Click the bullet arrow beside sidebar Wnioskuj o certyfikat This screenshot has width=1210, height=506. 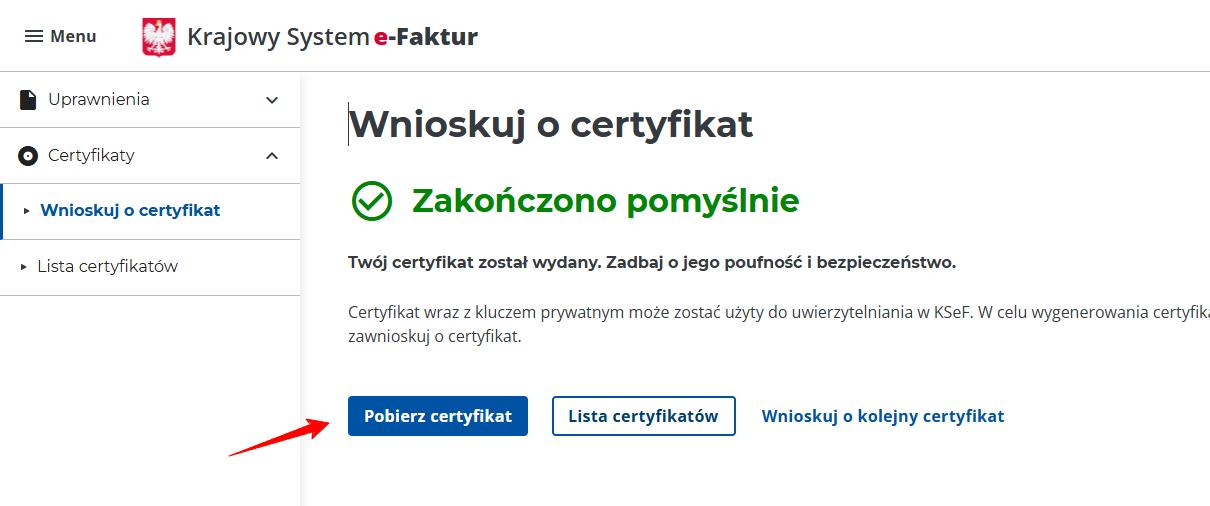26,211
